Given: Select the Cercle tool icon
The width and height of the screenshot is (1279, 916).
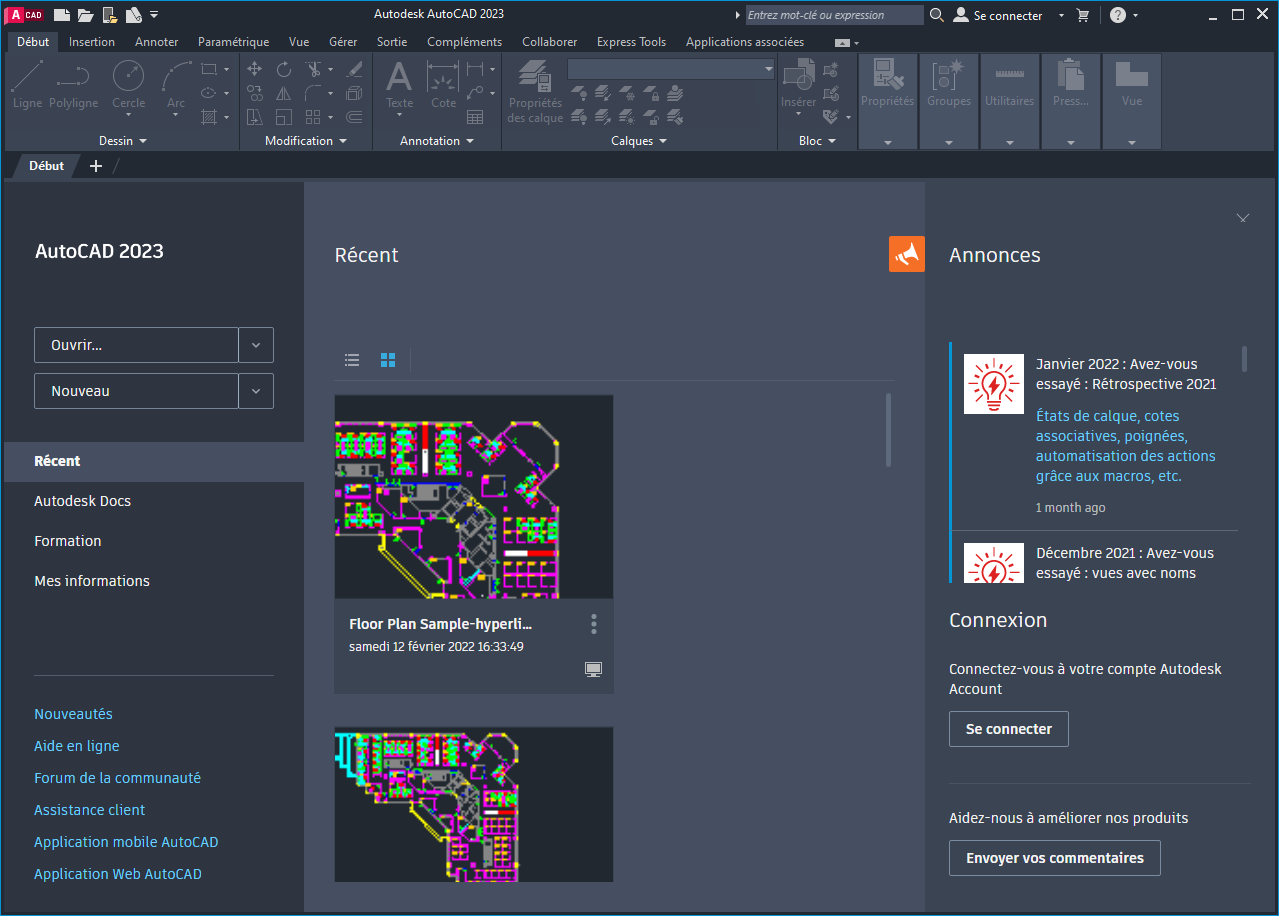Looking at the screenshot, I should (128, 76).
